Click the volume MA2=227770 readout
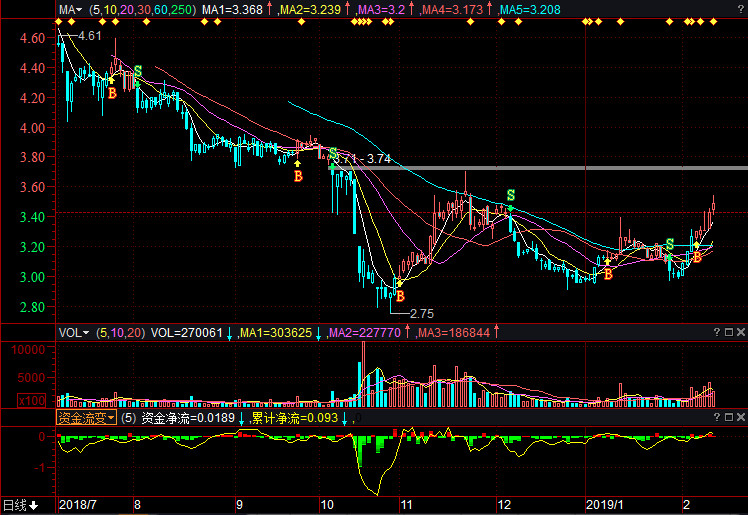 [365, 333]
